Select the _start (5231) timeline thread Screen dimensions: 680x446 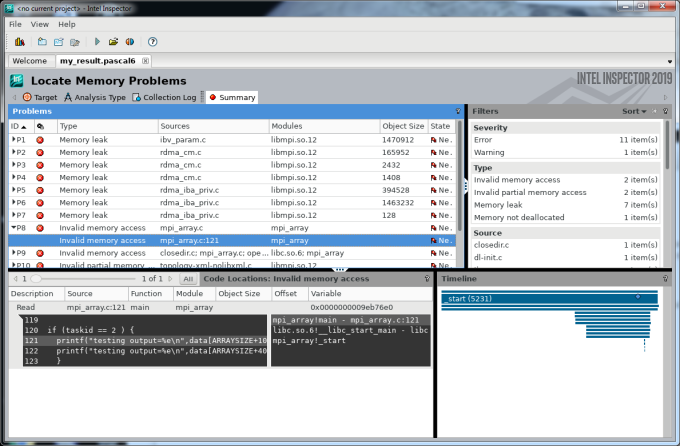tap(549, 299)
